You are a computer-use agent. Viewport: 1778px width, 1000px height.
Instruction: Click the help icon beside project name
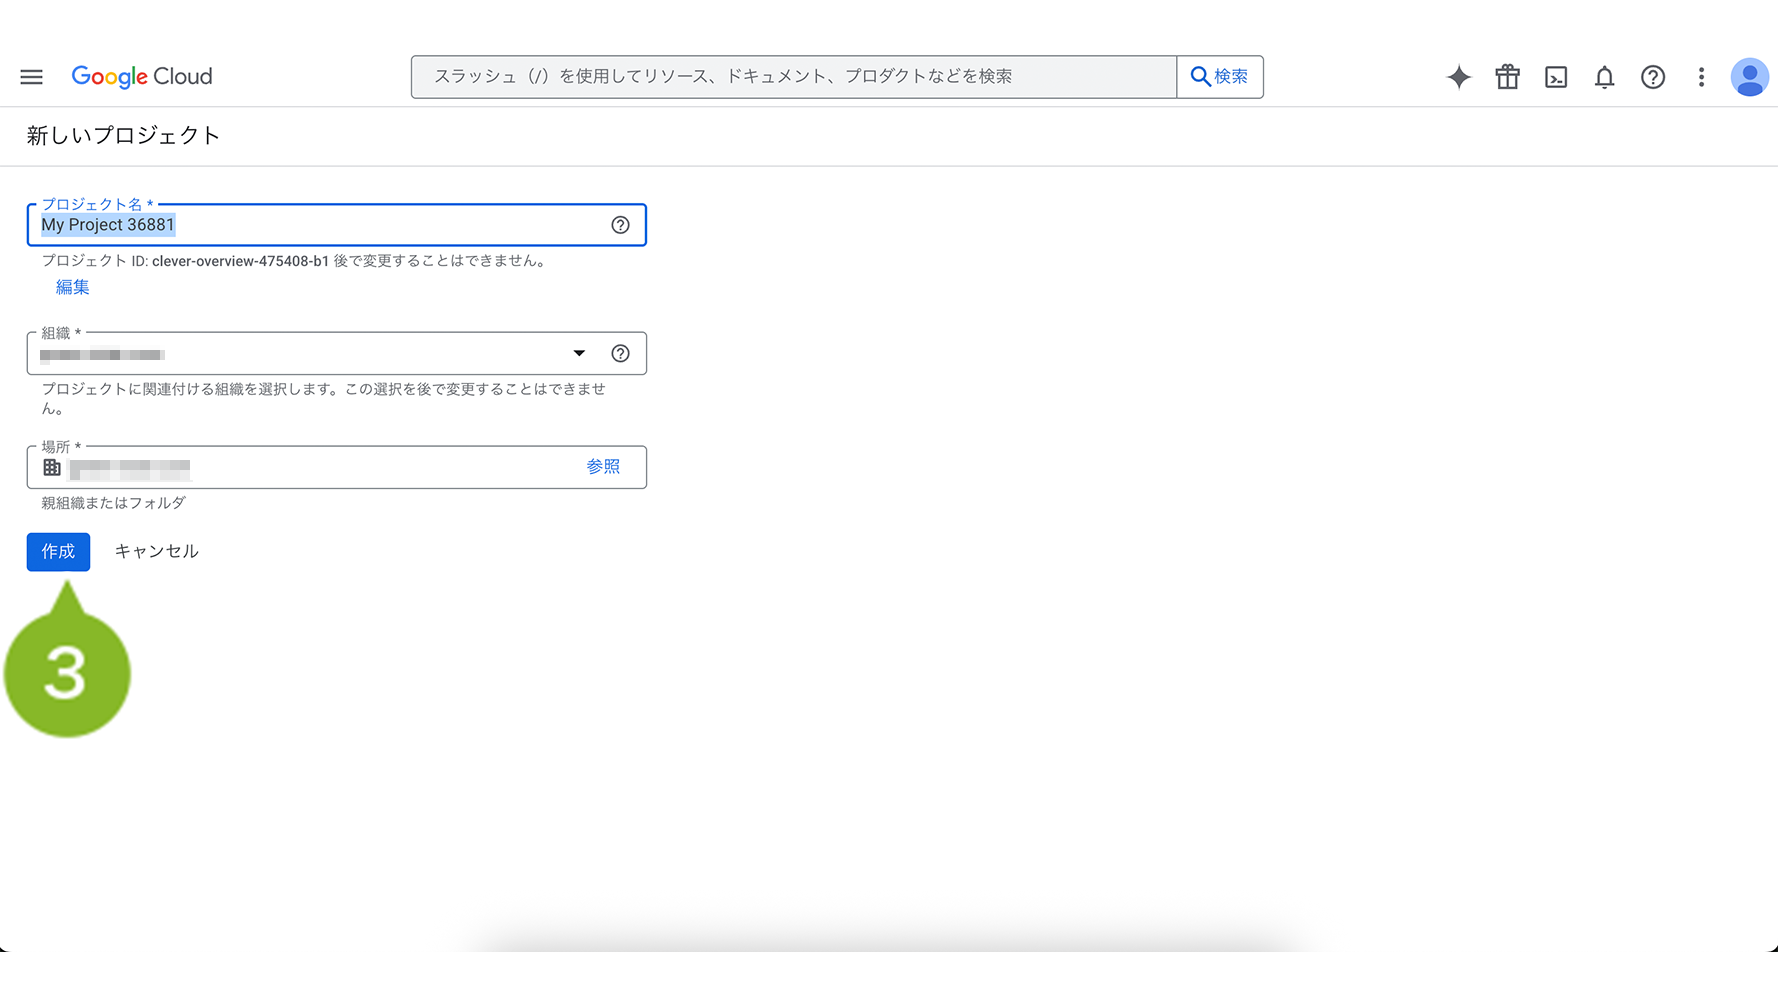(620, 225)
